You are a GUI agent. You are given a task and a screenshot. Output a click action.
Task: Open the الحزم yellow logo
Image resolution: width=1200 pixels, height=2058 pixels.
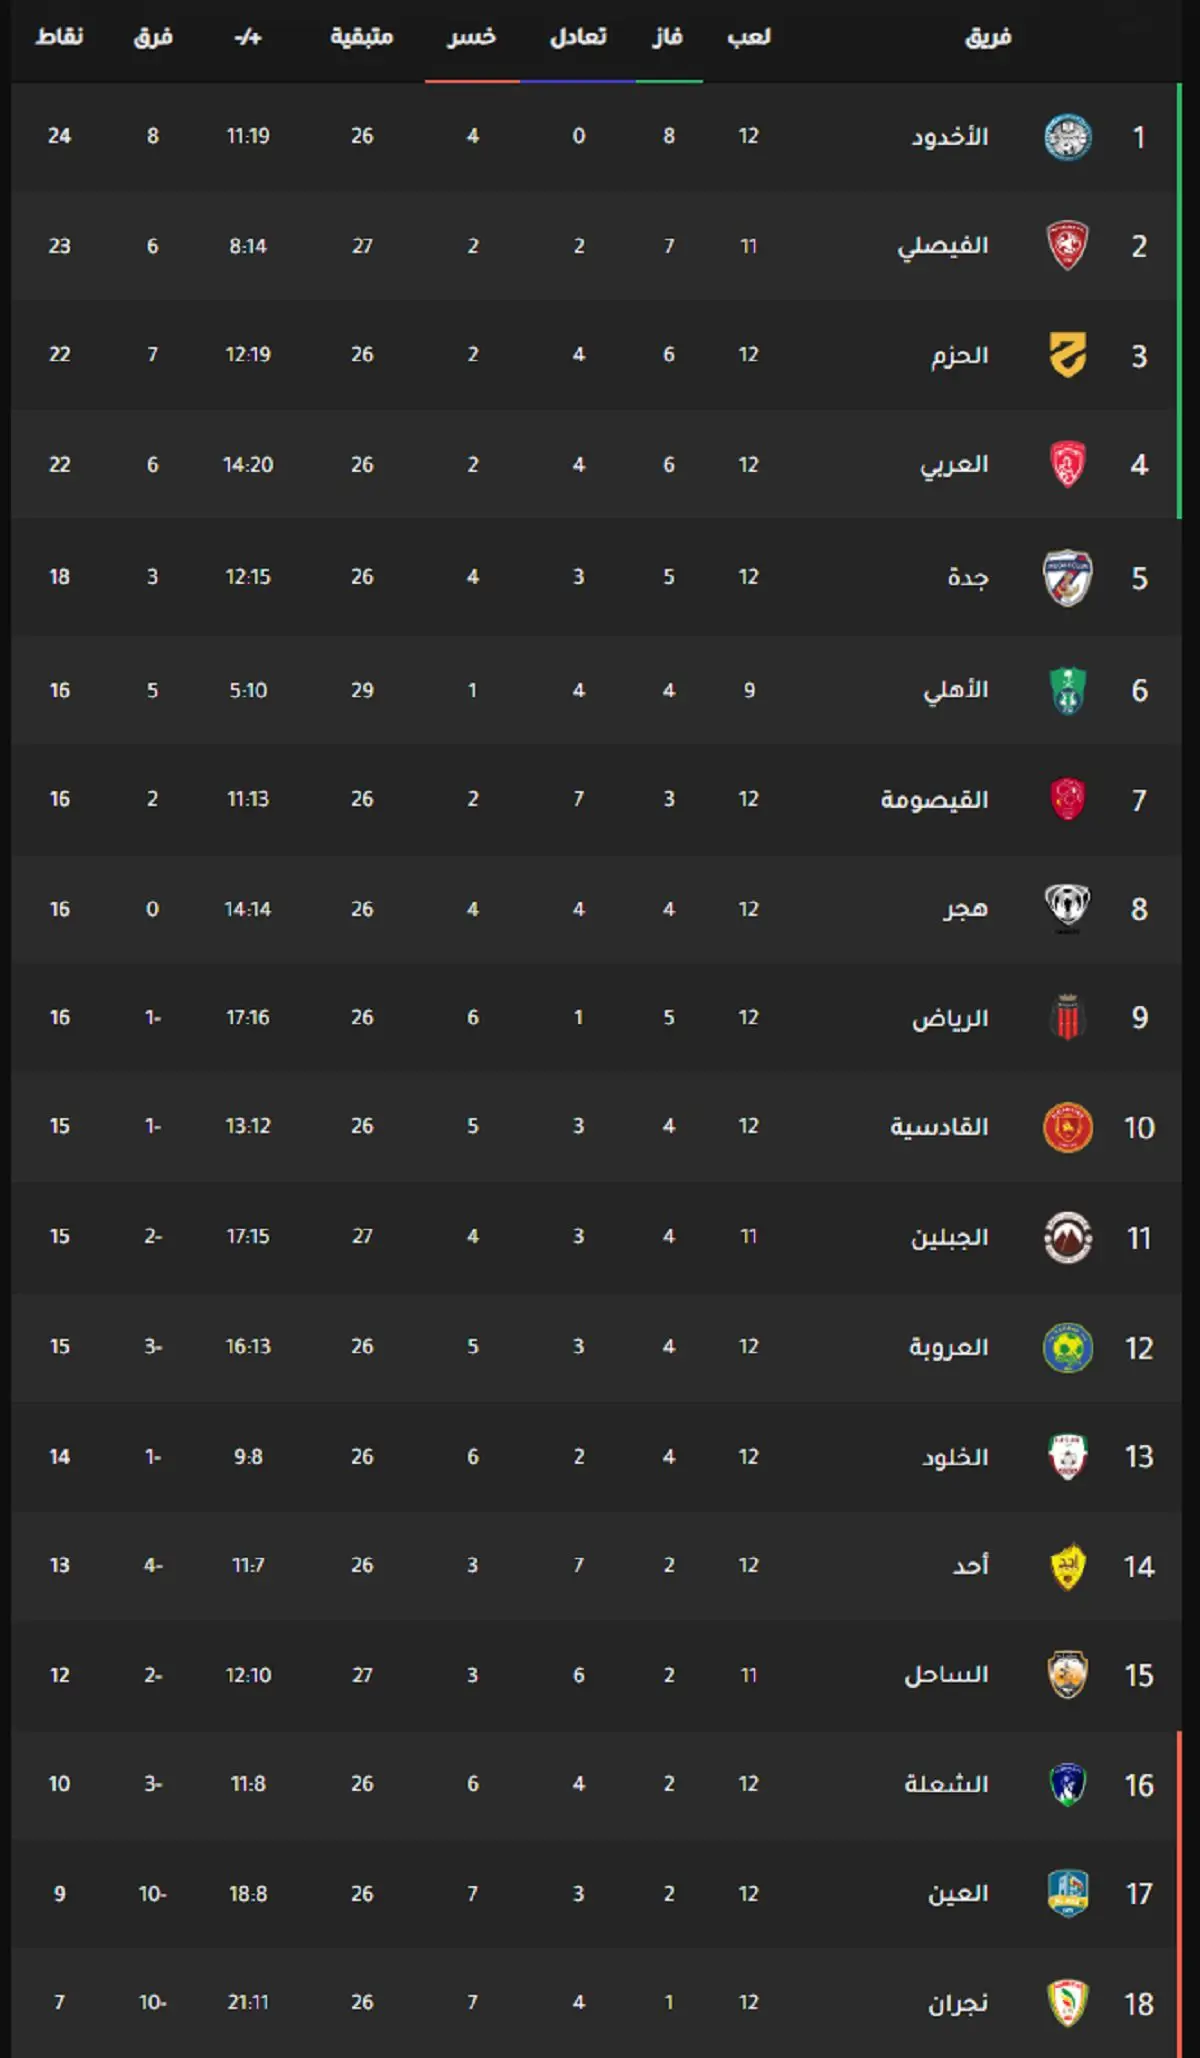(x=1067, y=355)
